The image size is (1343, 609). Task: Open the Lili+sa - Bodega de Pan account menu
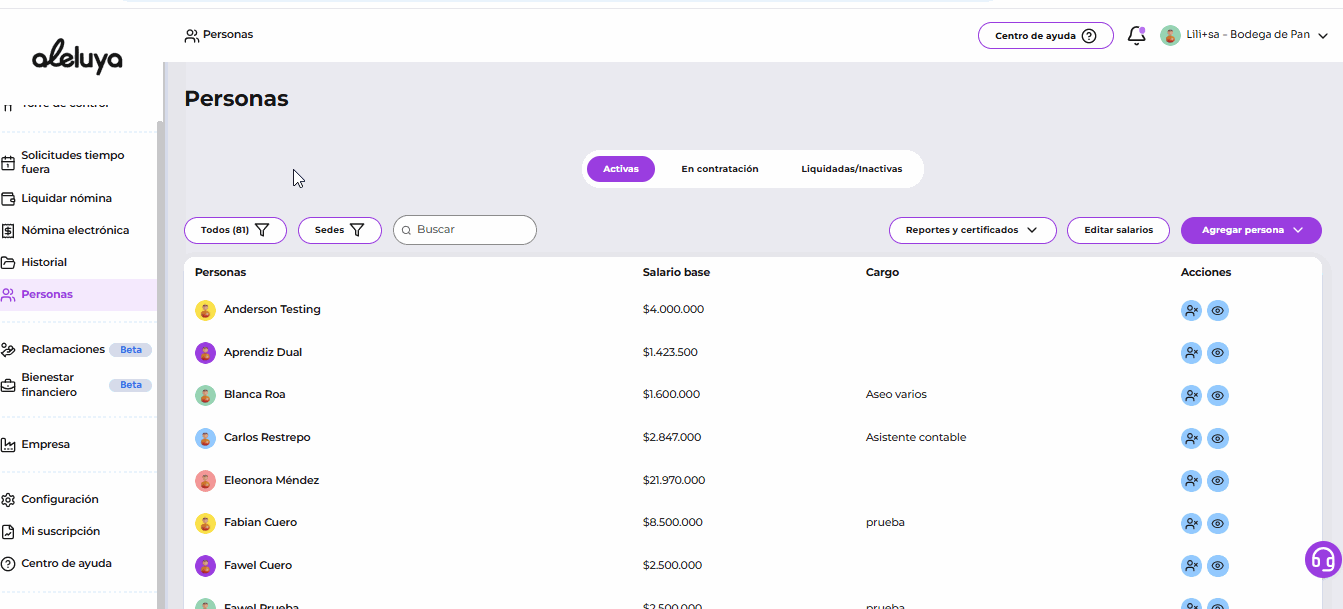point(1245,35)
